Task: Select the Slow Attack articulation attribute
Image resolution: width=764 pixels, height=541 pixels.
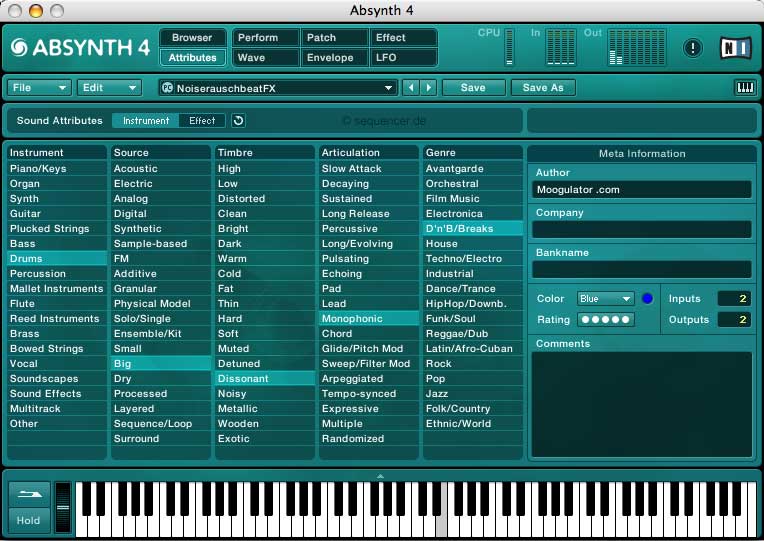Action: (x=369, y=169)
